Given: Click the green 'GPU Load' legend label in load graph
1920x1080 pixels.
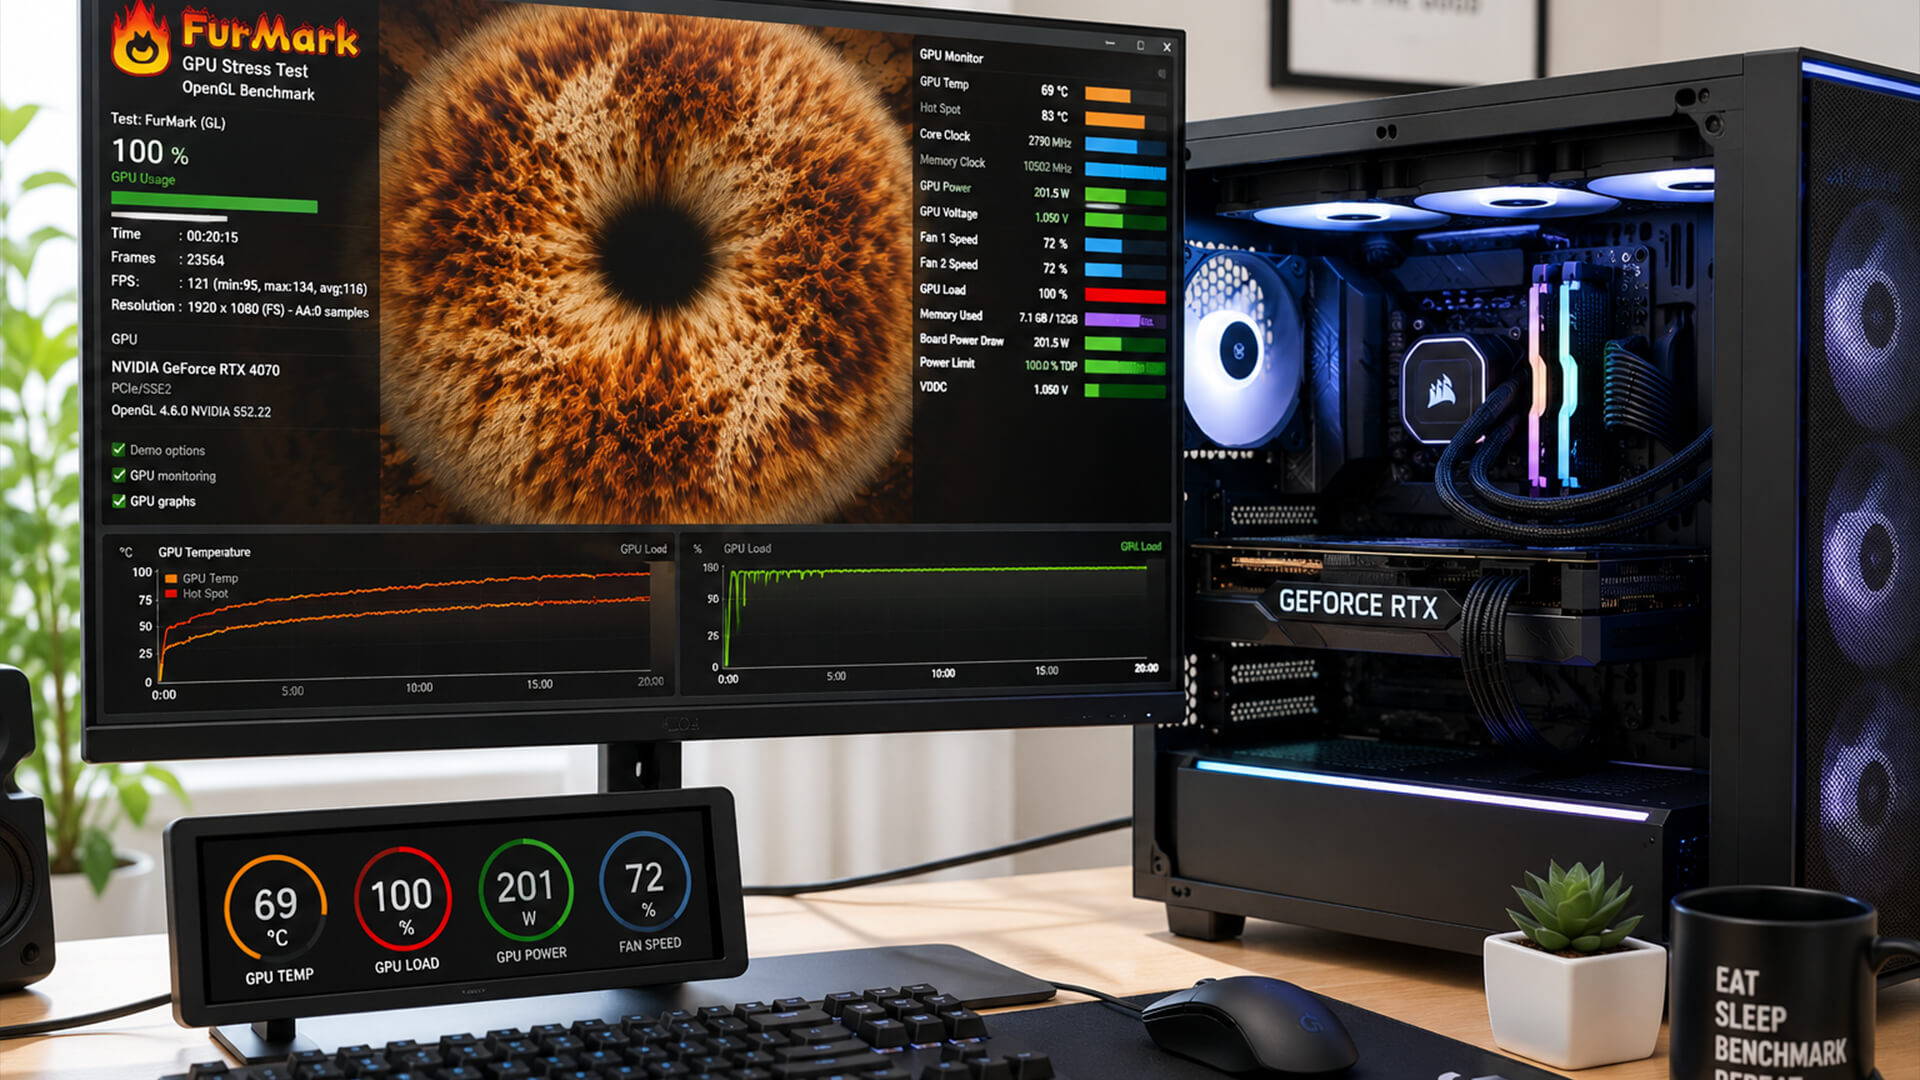Looking at the screenshot, I should (x=1141, y=547).
